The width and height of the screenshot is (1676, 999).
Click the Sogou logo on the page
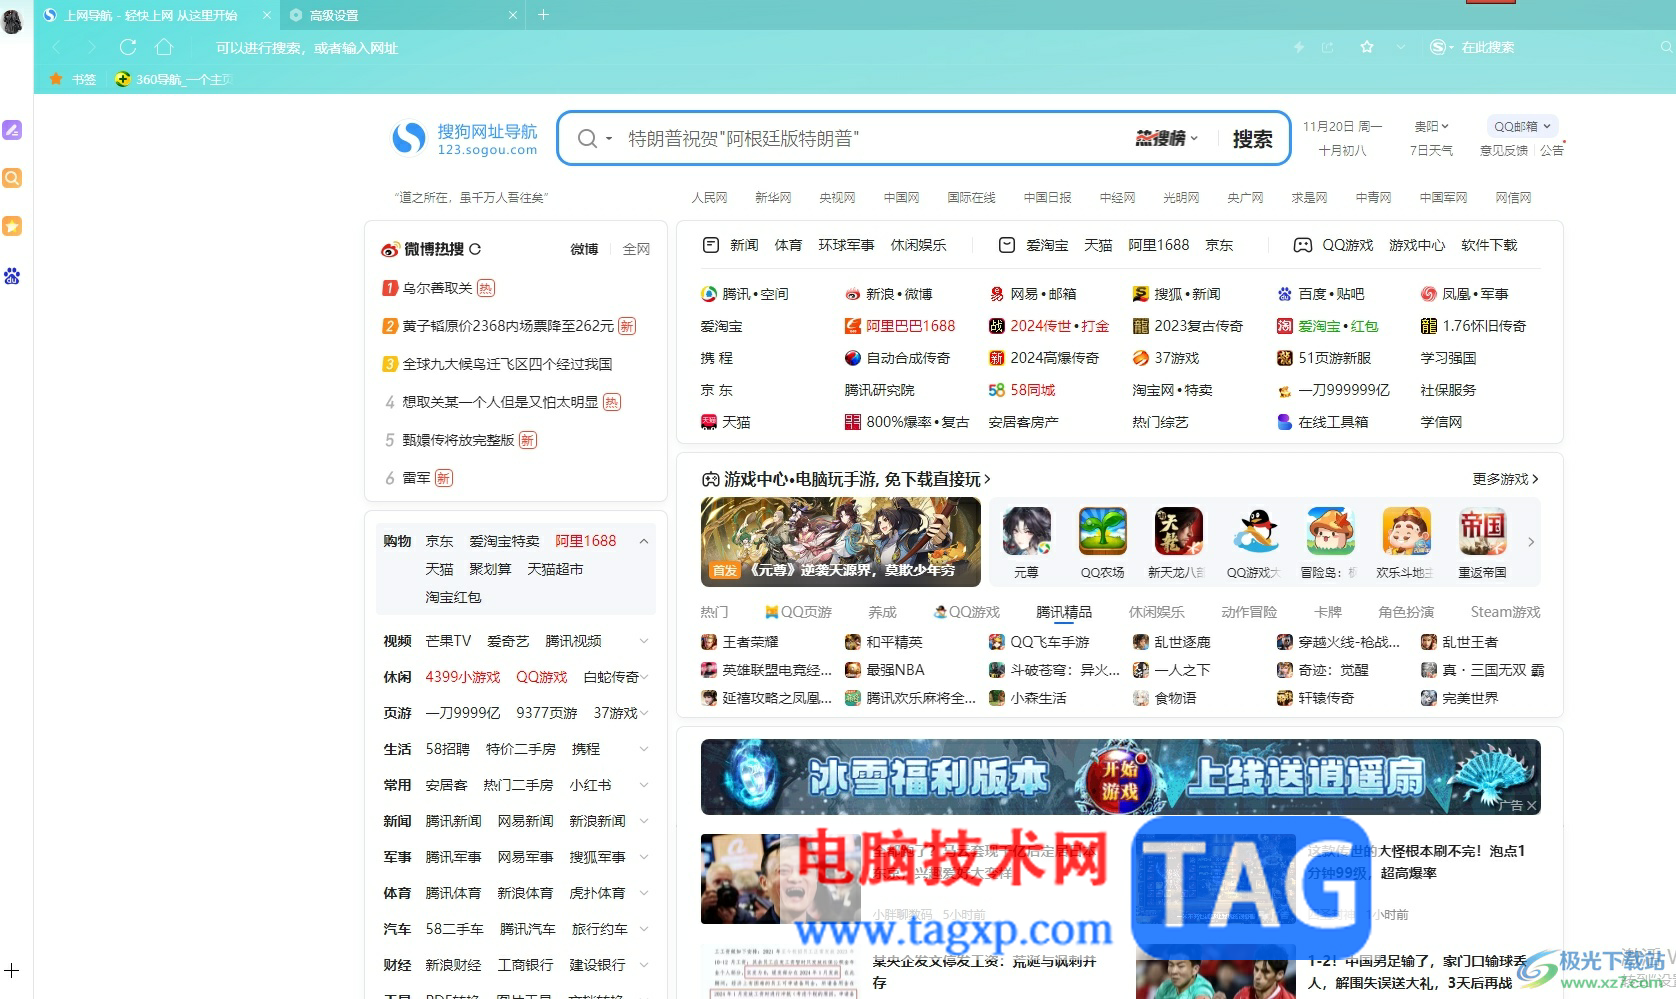(465, 139)
